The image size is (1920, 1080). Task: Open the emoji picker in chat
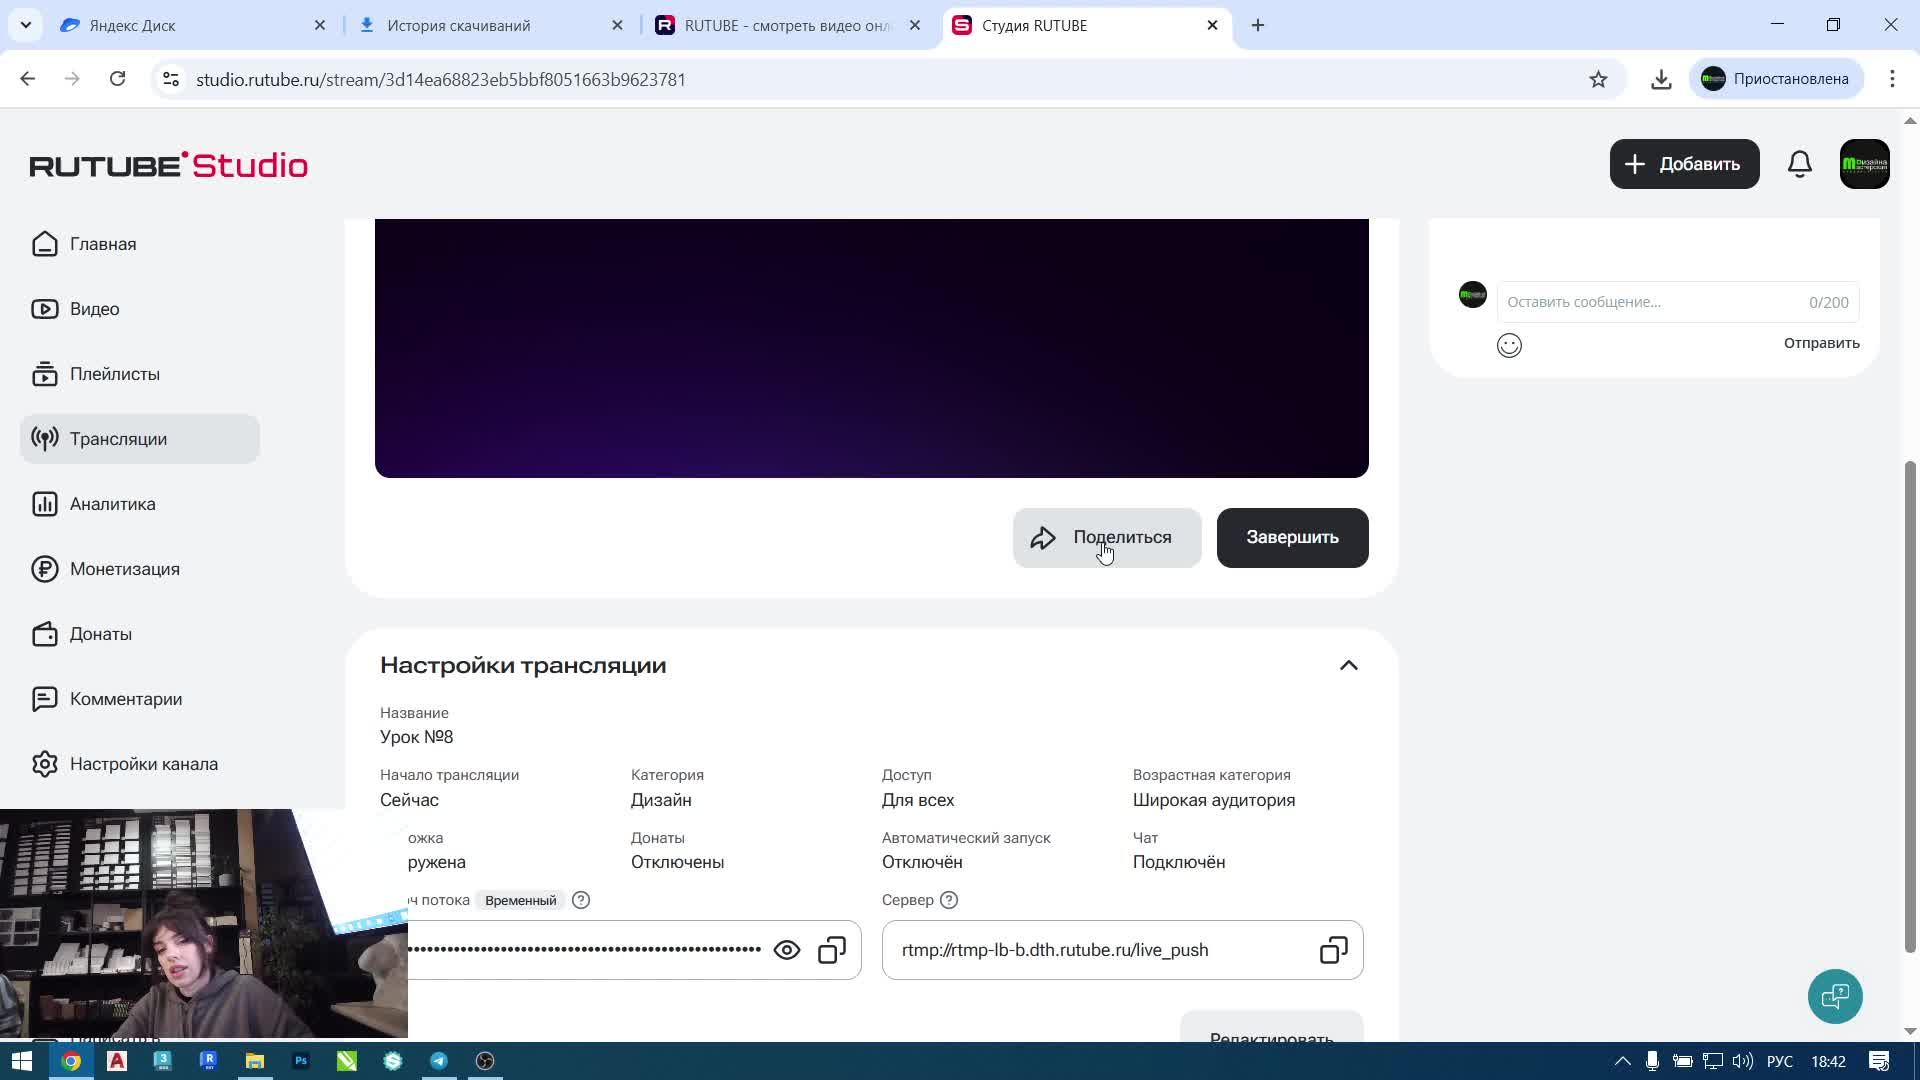point(1509,345)
